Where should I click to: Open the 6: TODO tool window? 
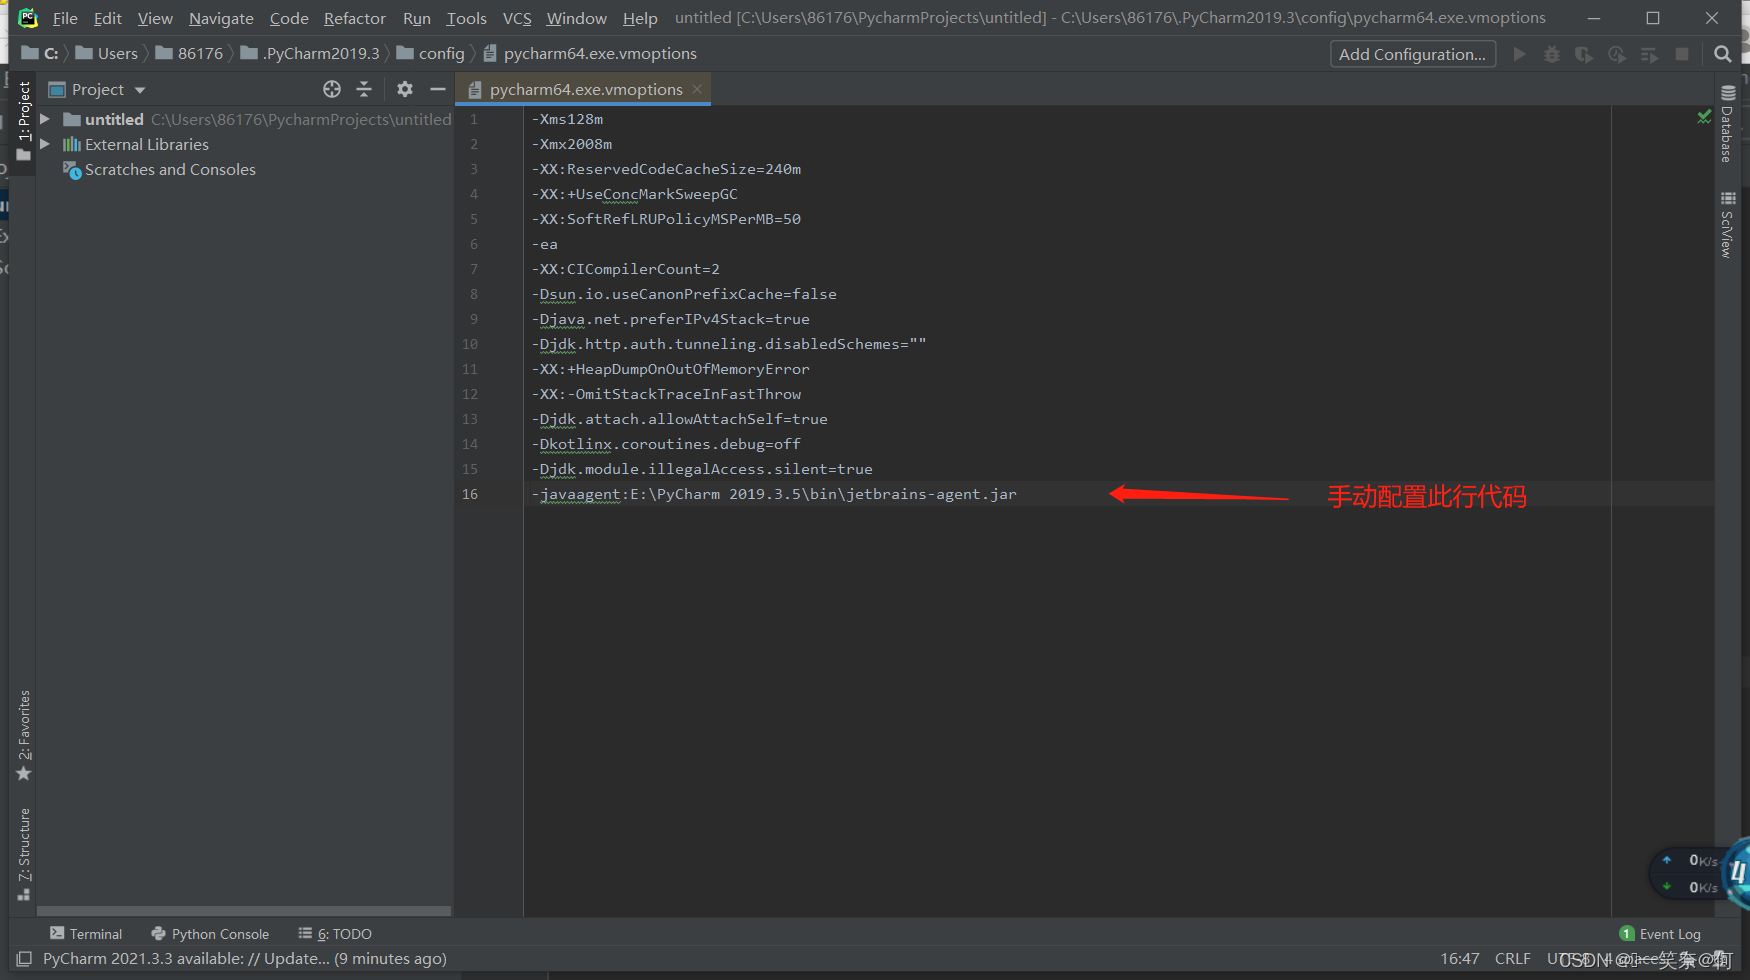click(335, 934)
